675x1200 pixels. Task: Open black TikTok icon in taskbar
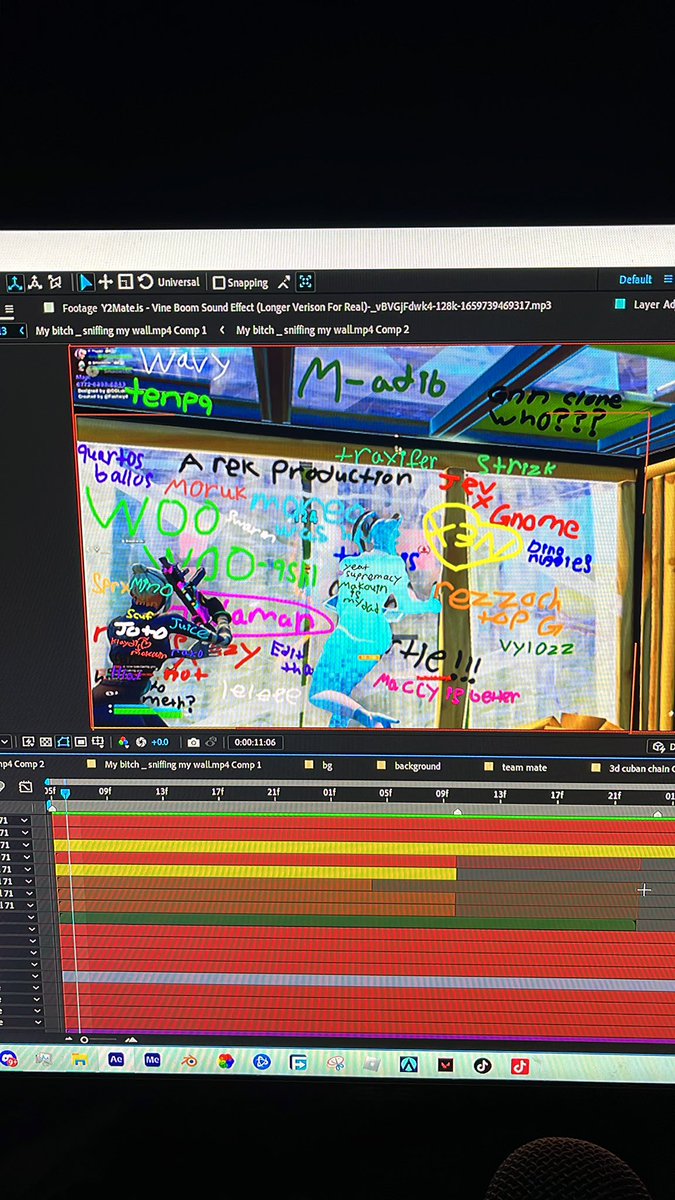(482, 1066)
